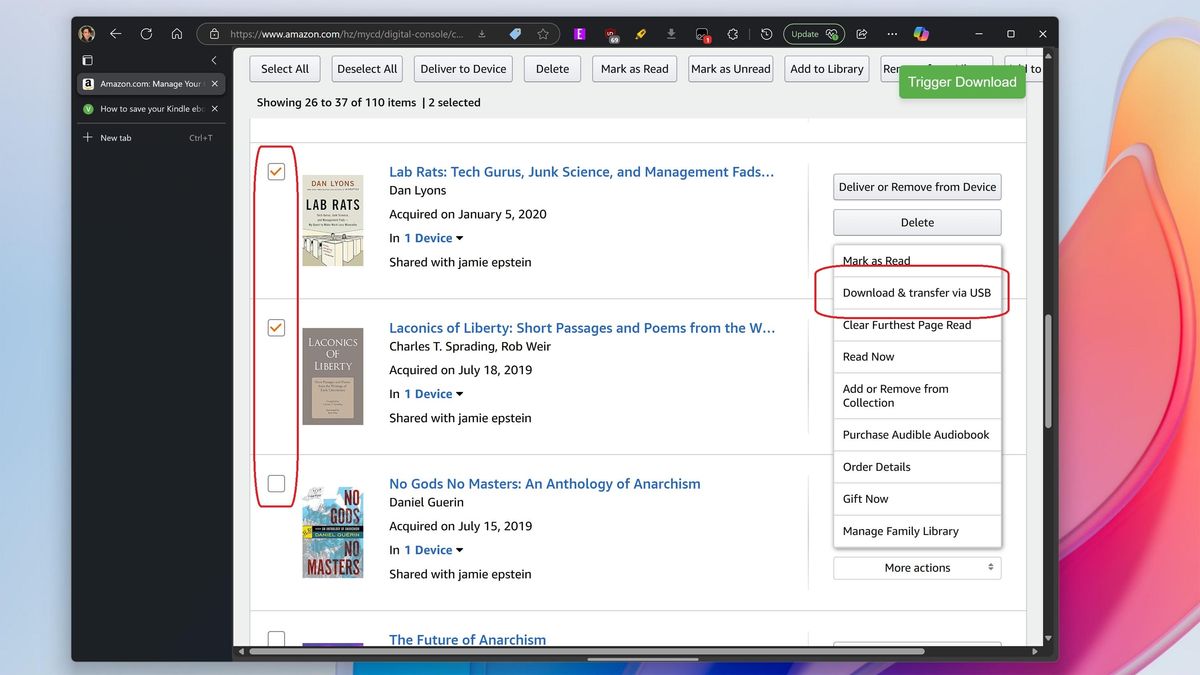This screenshot has width=1200, height=675.
Task: Collapse the vertical tabs pane
Action: pyautogui.click(x=213, y=60)
